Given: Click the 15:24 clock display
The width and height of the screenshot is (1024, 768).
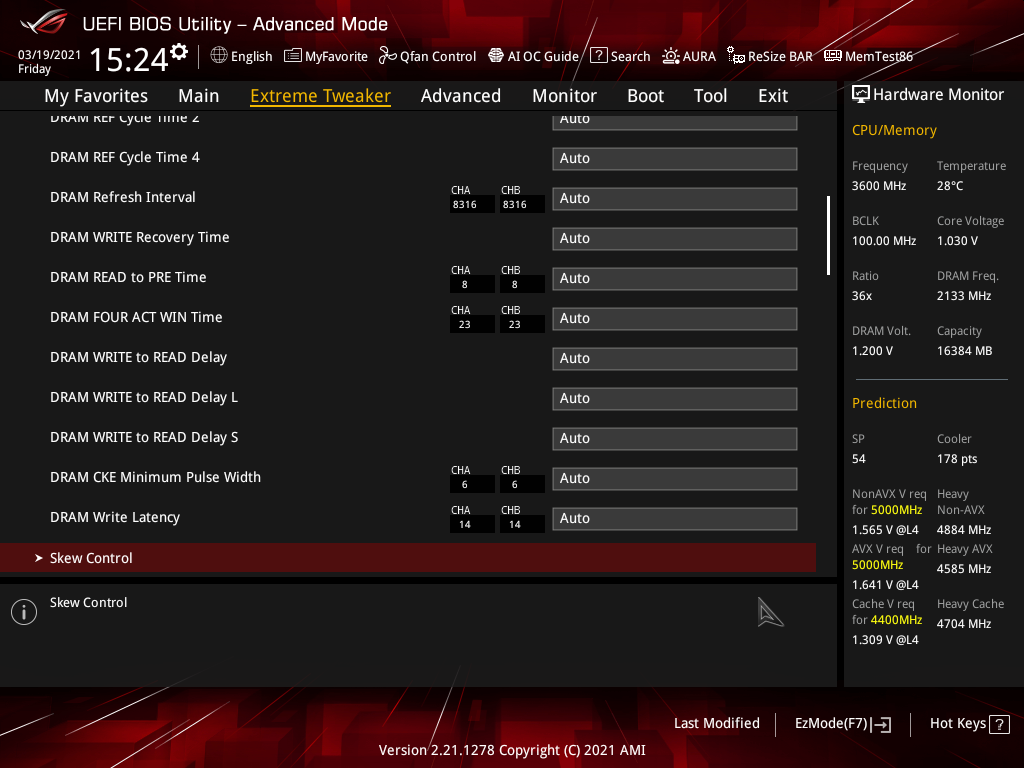Looking at the screenshot, I should (x=129, y=59).
